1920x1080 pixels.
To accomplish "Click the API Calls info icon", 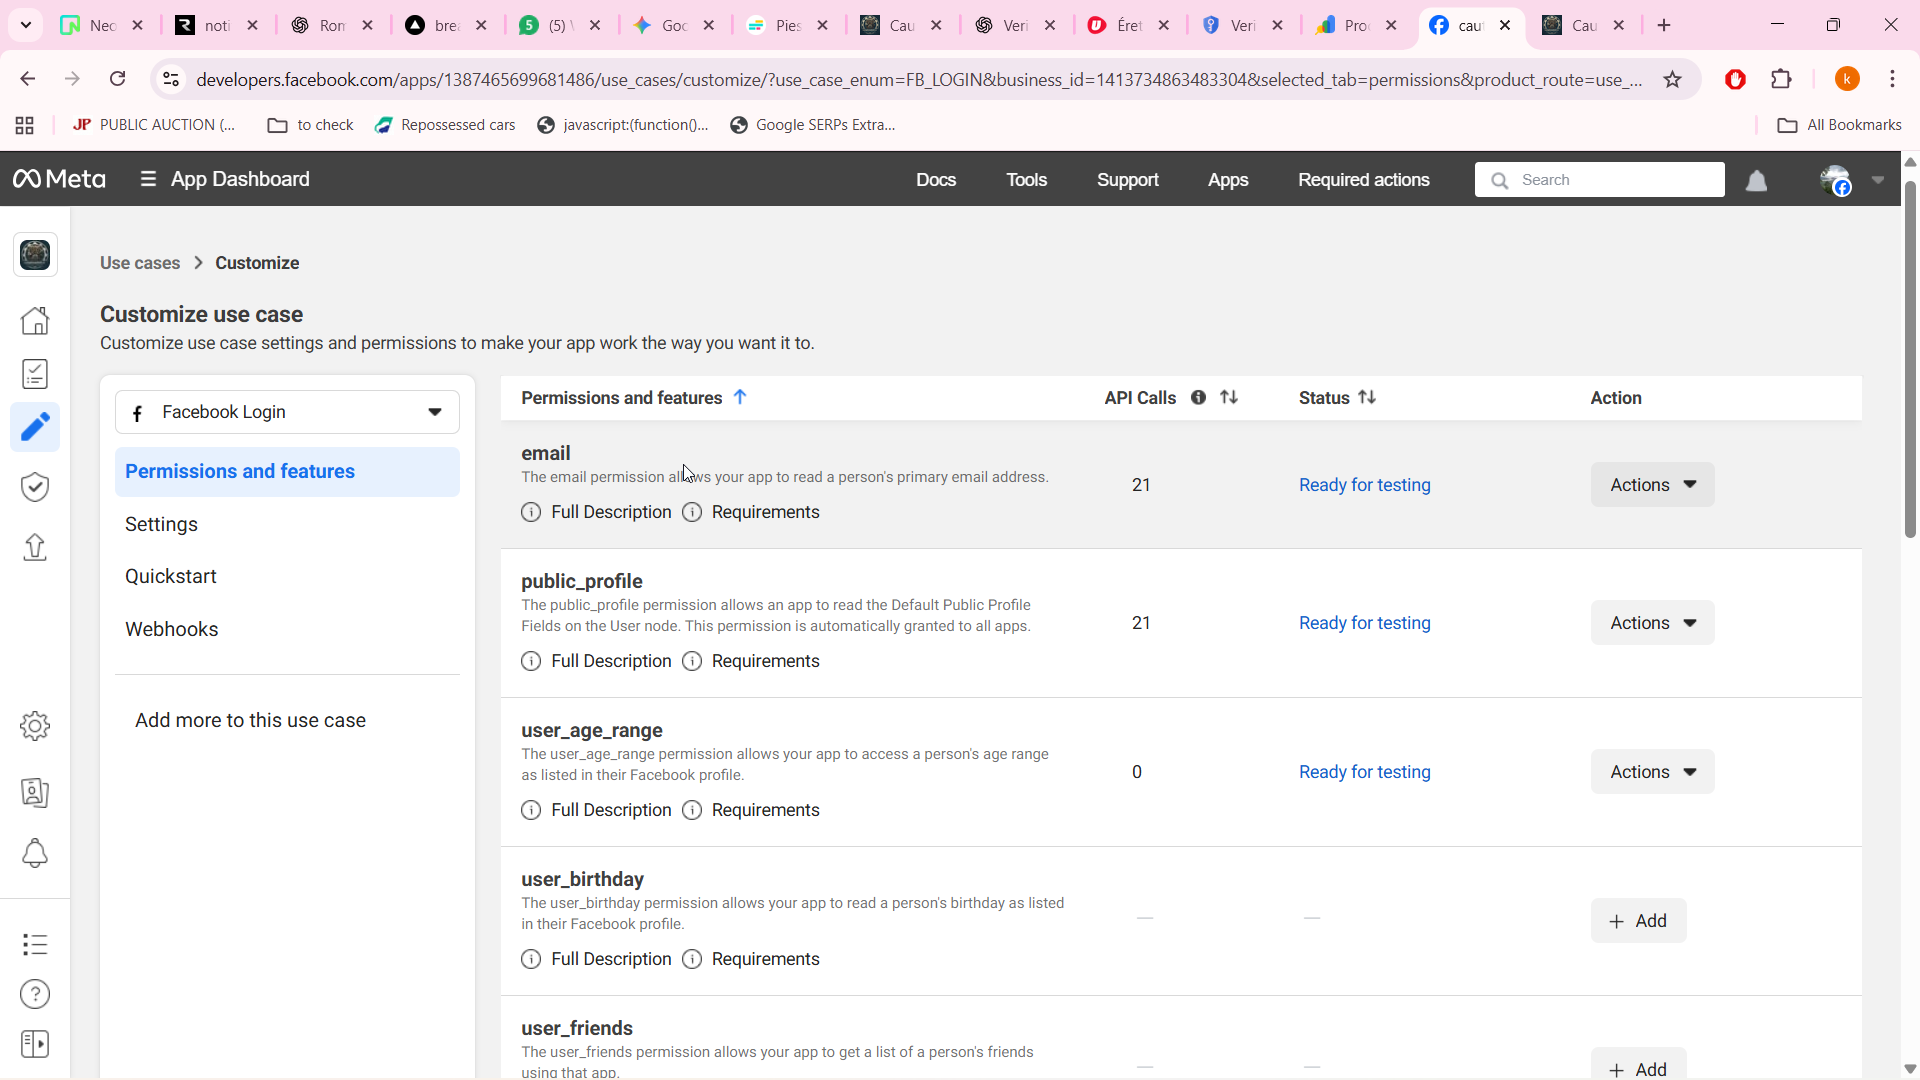I will pos(1198,398).
